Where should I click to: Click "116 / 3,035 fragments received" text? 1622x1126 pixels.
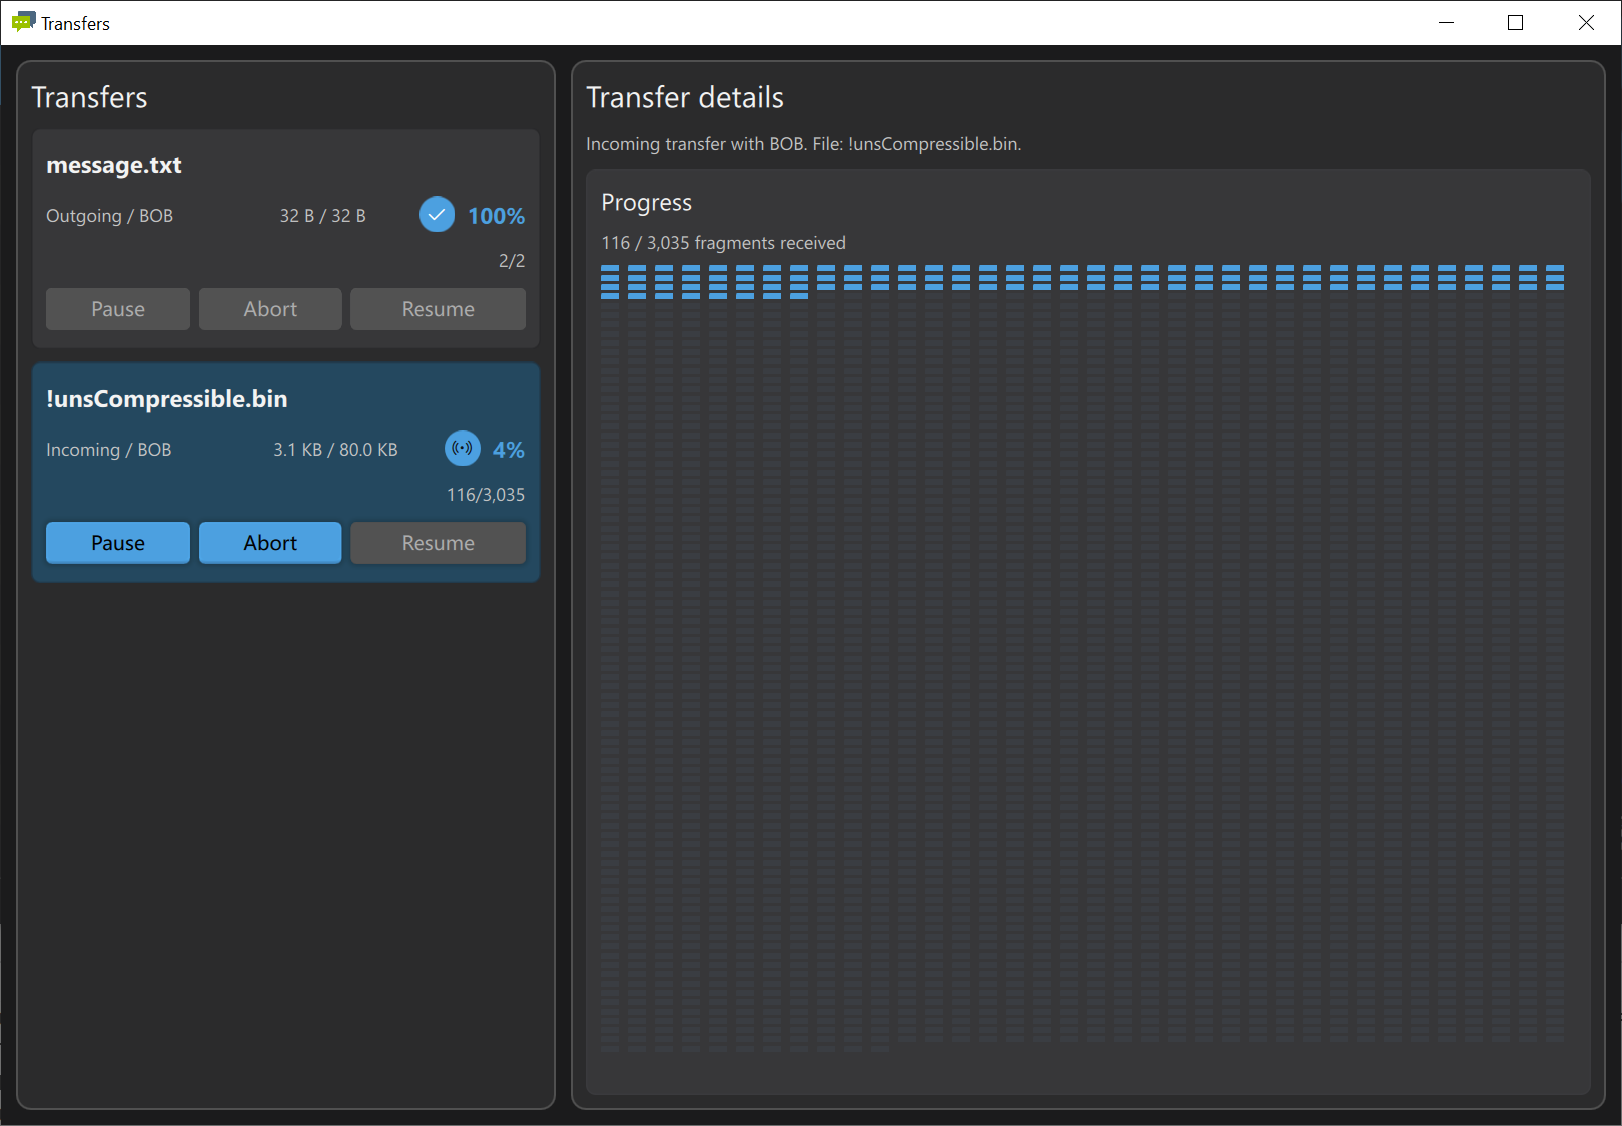coord(723,243)
